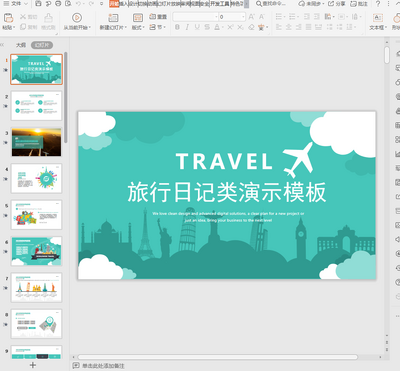Click the find command search field

click(x=271, y=4)
